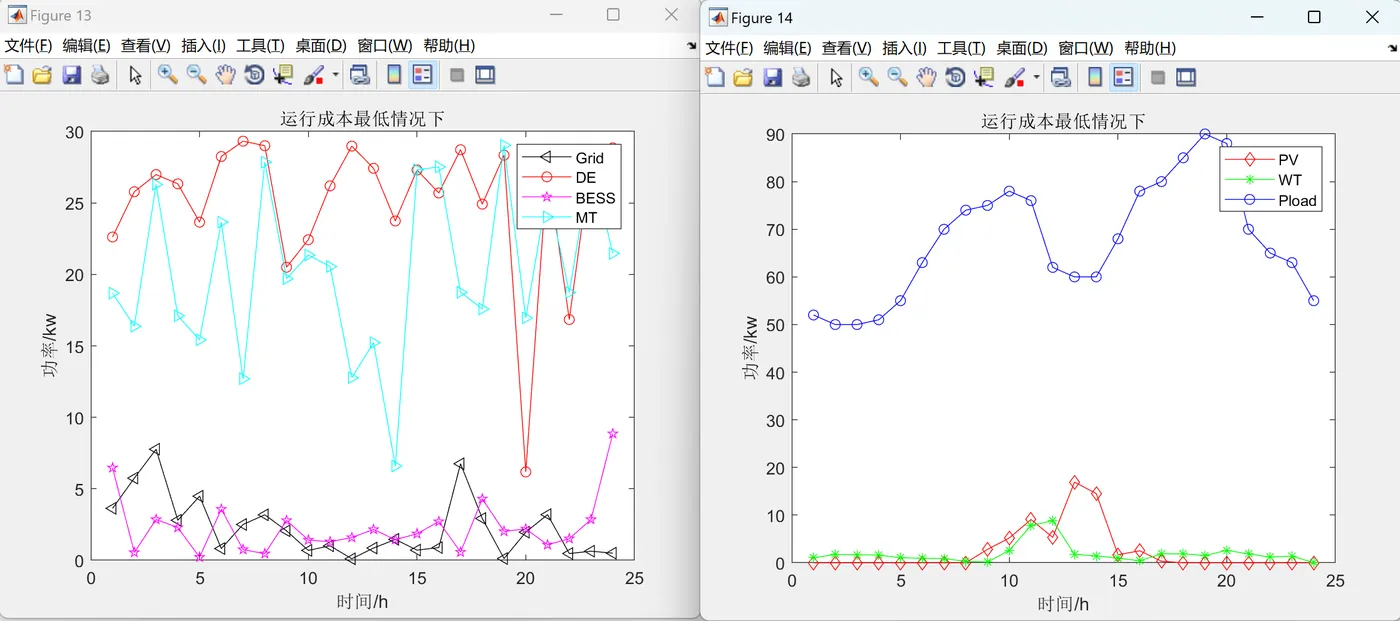Open 查看(V) menu in Figure 14
Viewport: 1400px width, 621px height.
click(x=847, y=48)
